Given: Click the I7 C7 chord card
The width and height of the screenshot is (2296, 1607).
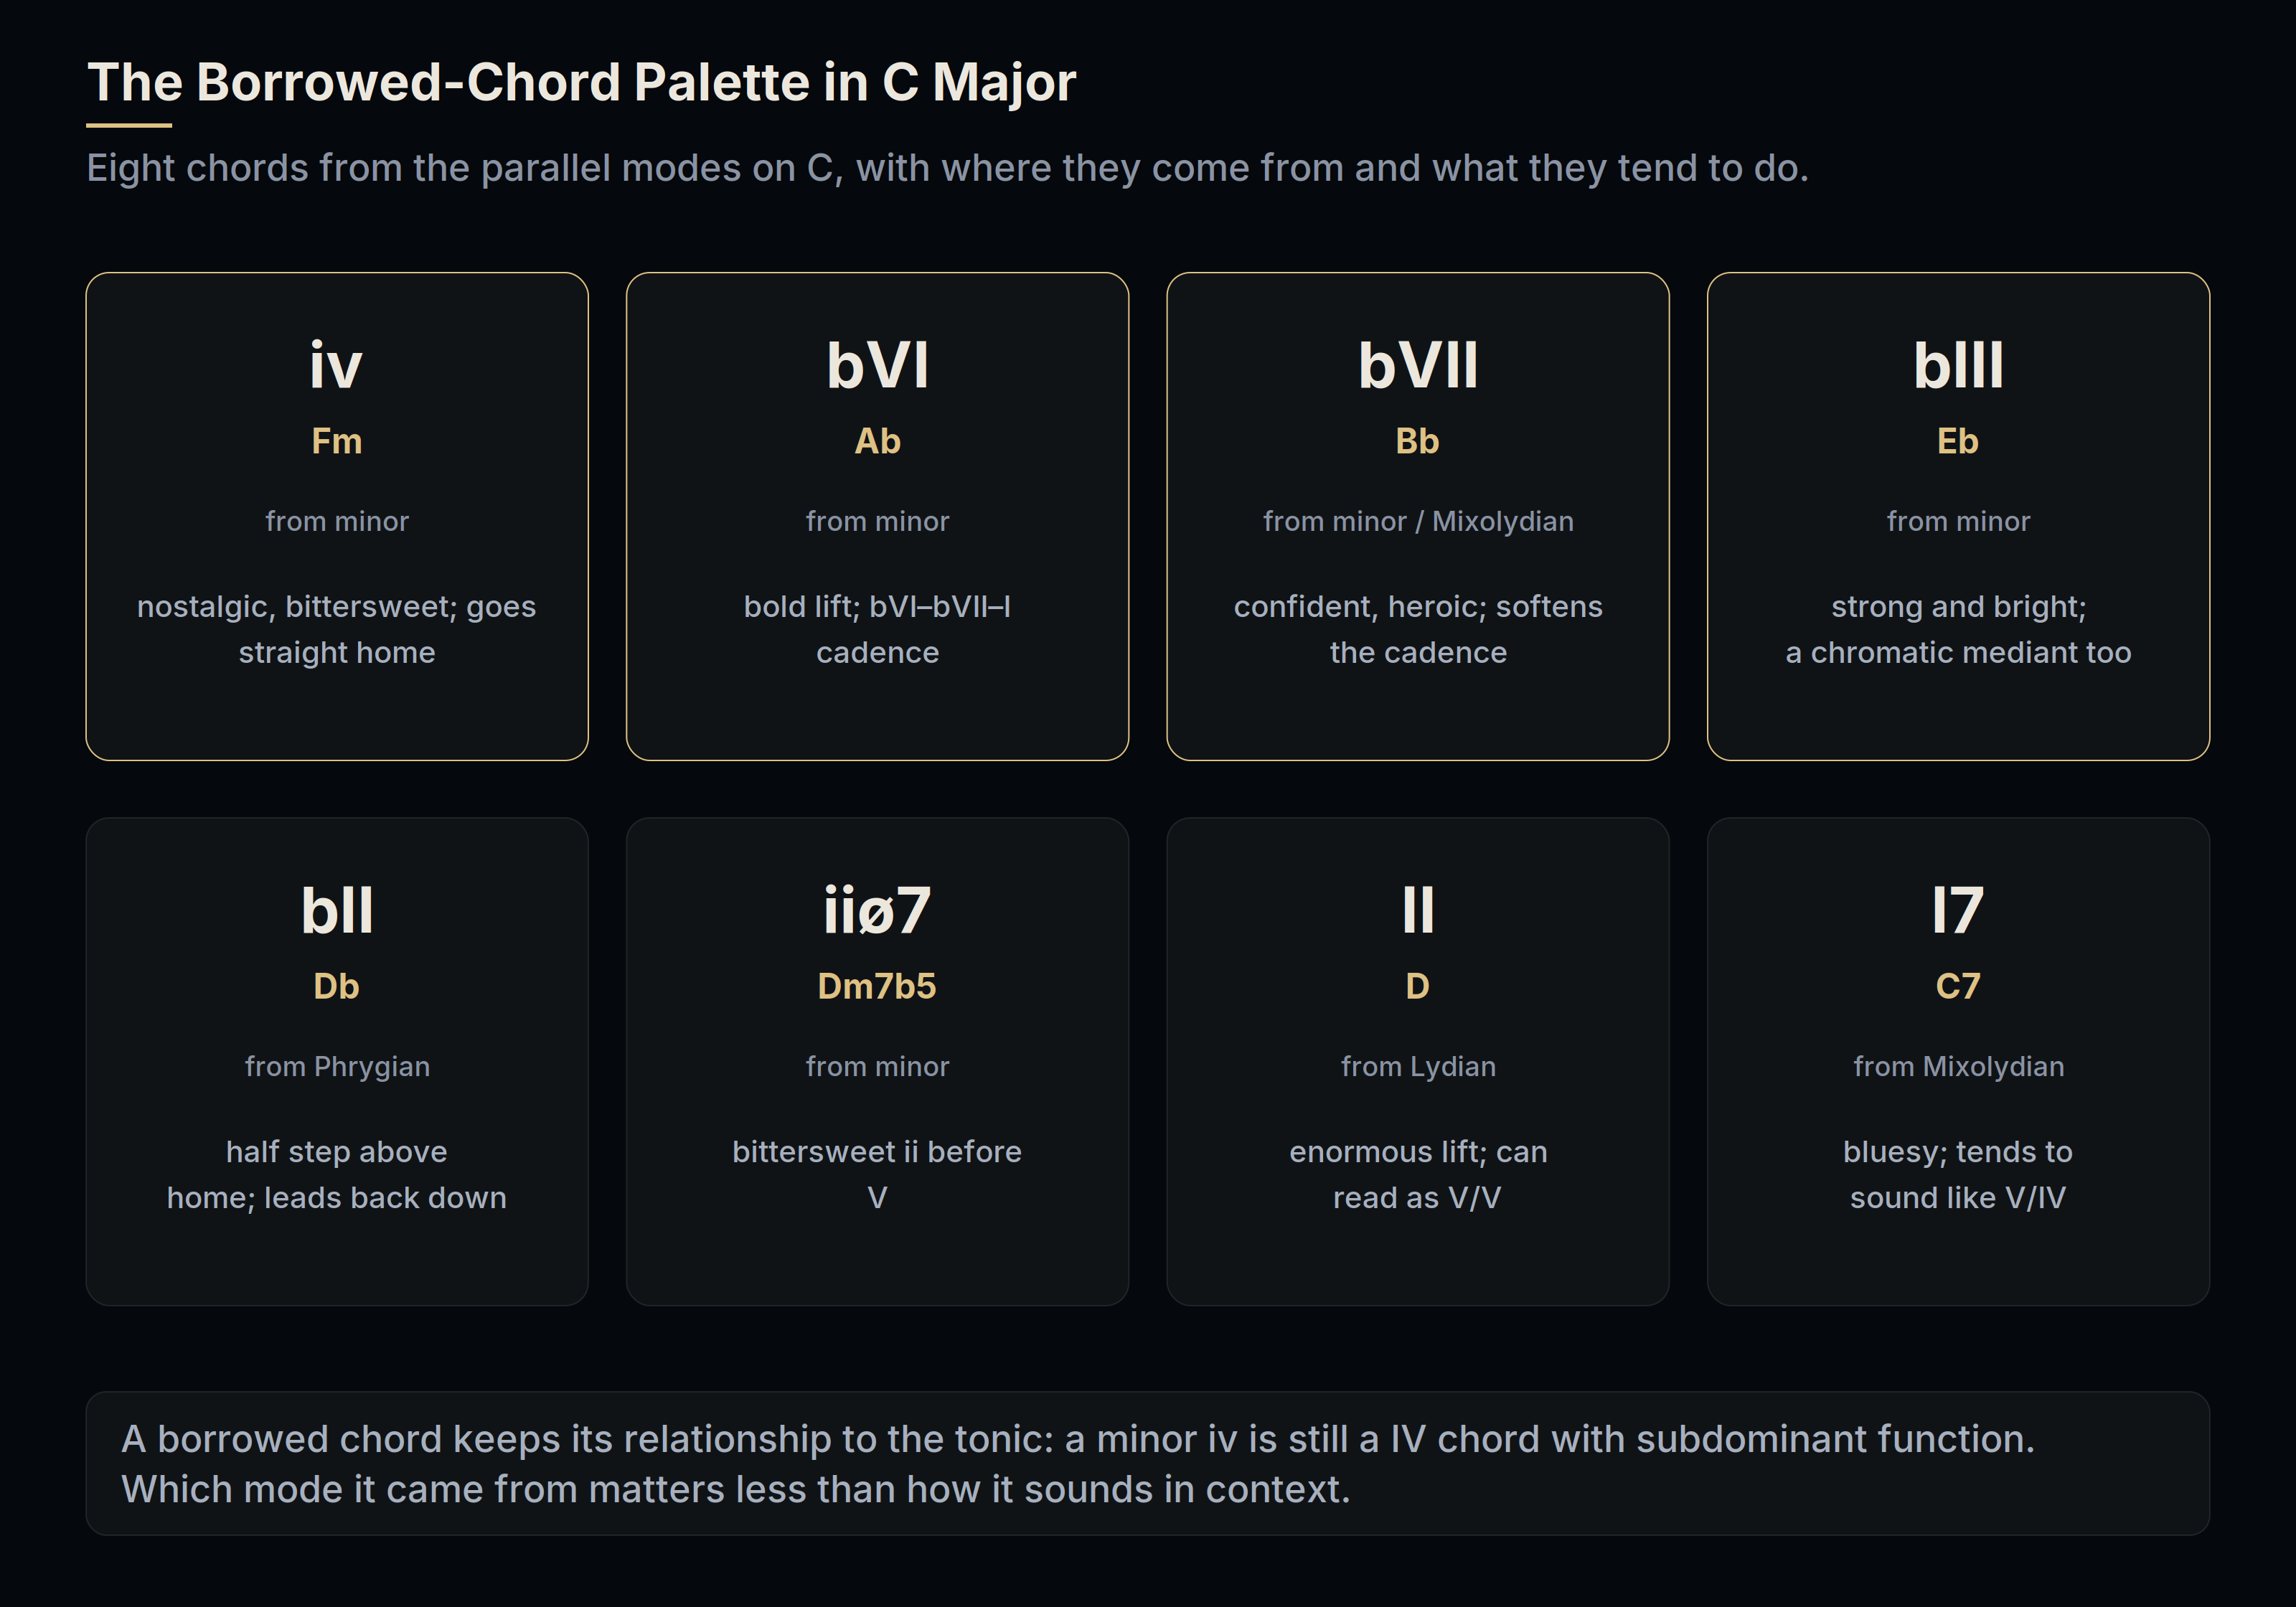Looking at the screenshot, I should (x=1958, y=1061).
